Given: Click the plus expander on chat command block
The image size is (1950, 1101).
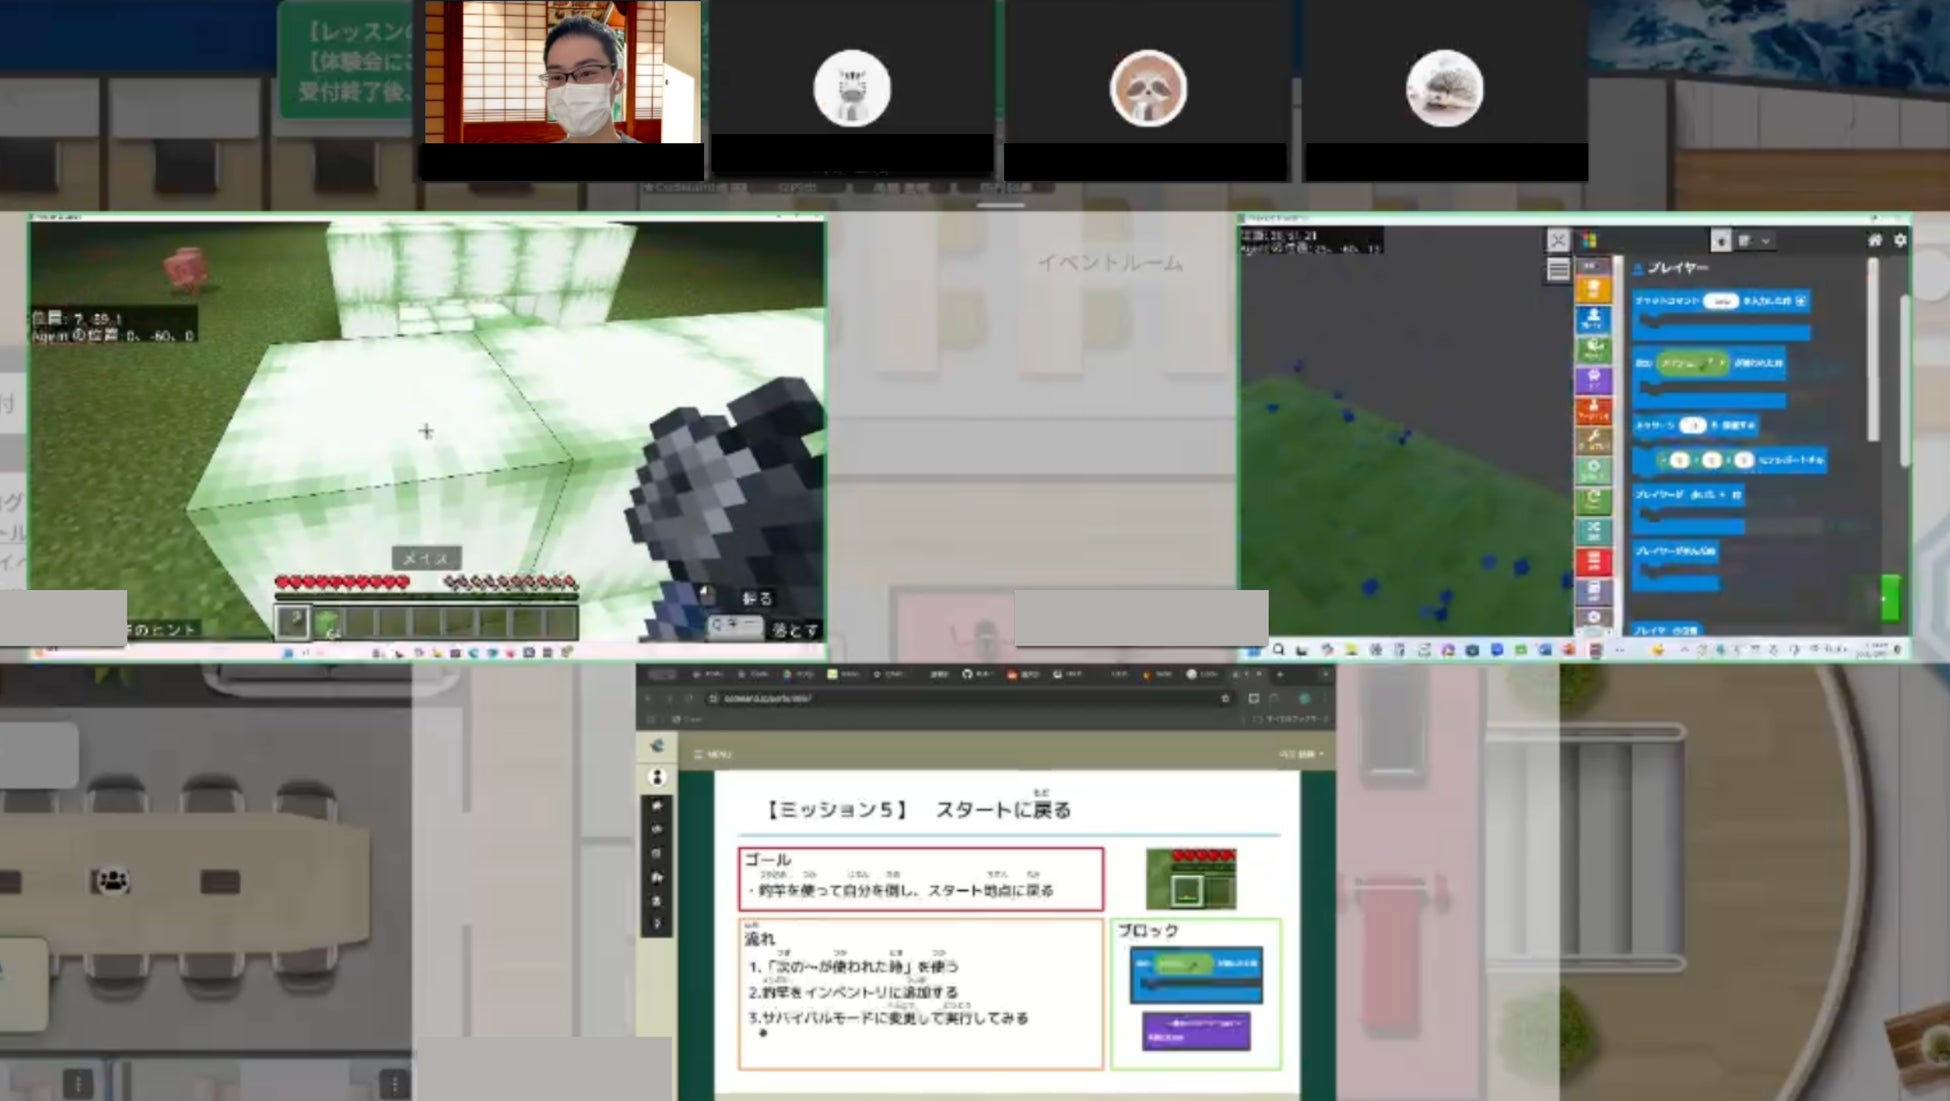Looking at the screenshot, I should [1801, 301].
